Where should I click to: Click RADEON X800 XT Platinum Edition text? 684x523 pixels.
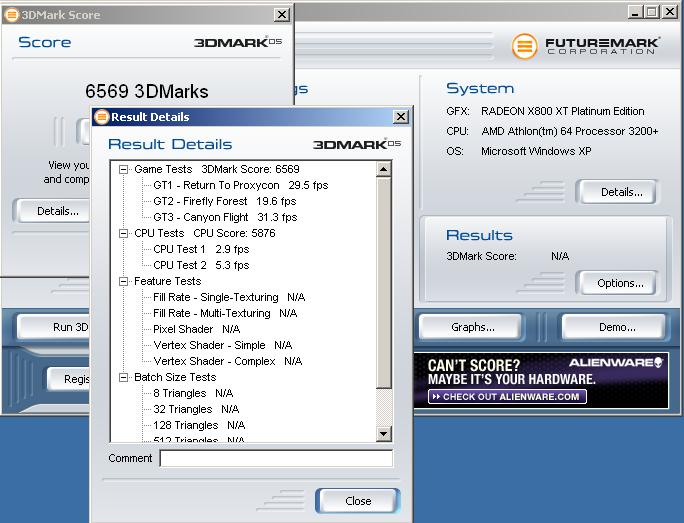563,111
